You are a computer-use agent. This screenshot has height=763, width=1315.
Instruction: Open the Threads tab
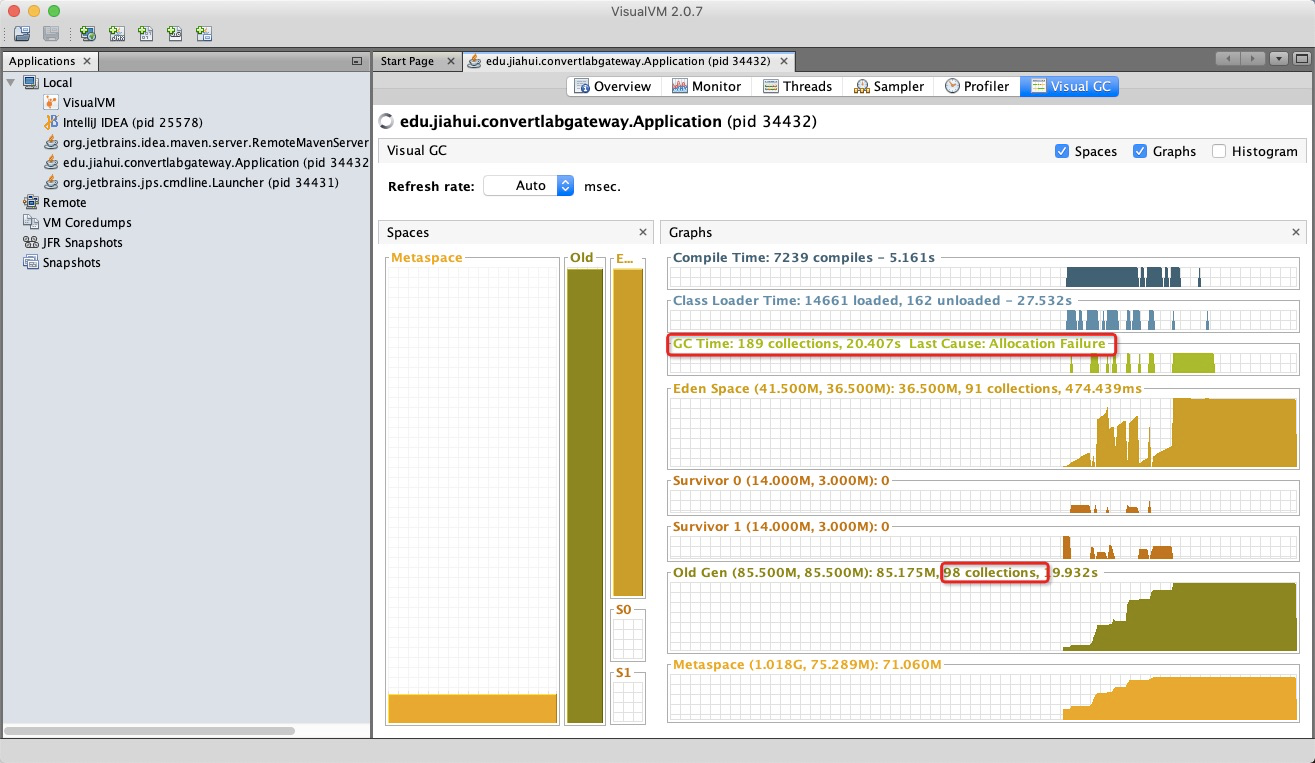(x=797, y=87)
